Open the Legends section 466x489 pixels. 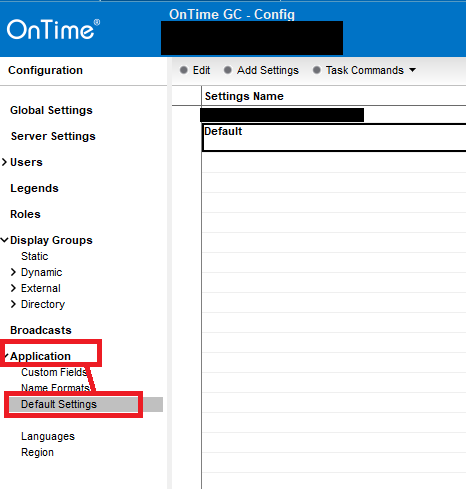click(x=34, y=188)
